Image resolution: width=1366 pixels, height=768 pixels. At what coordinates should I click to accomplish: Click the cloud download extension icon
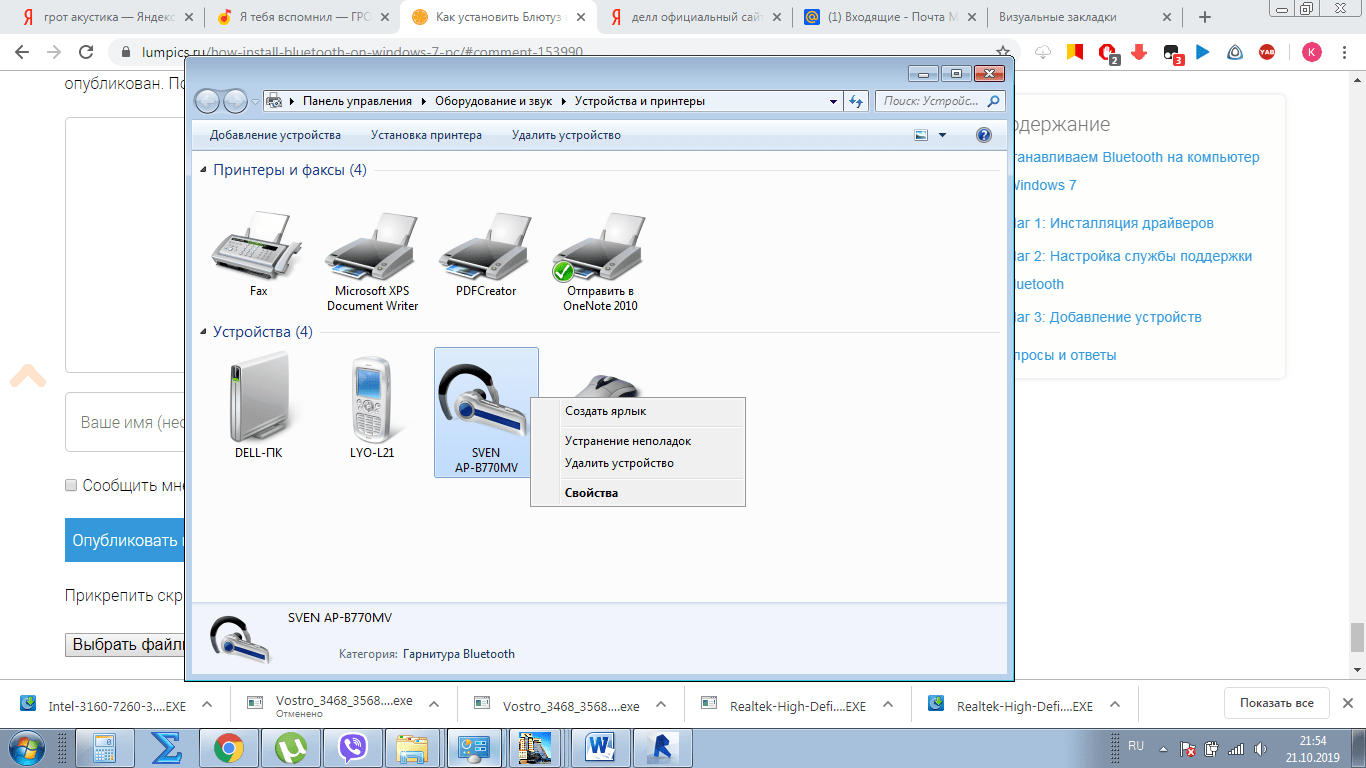click(1043, 52)
